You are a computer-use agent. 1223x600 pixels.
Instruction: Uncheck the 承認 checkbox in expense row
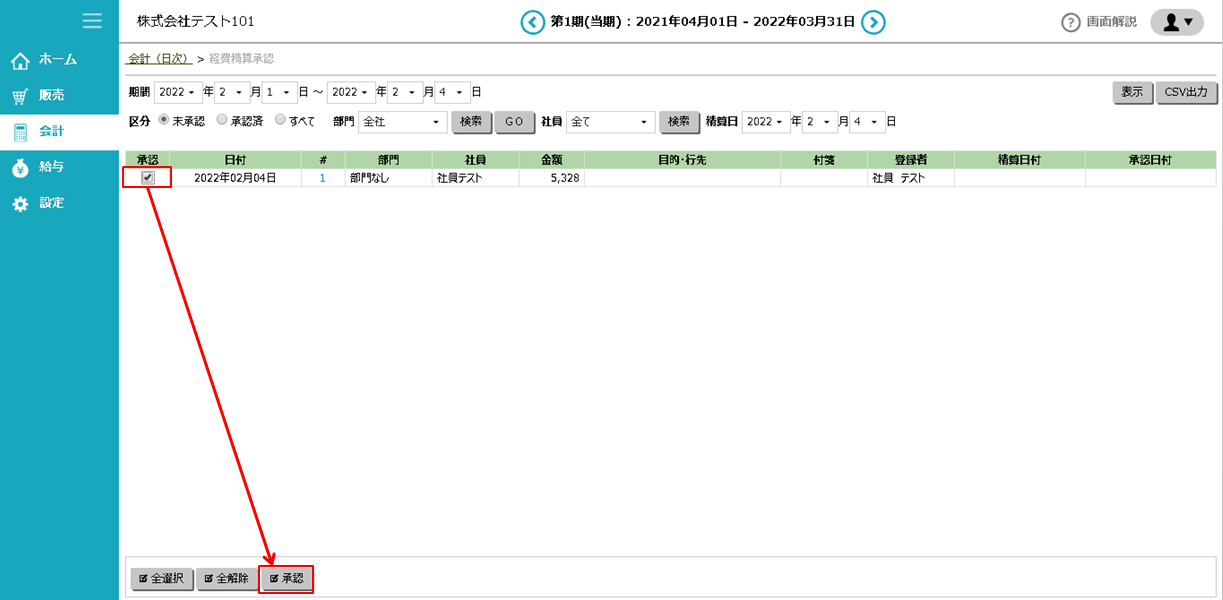click(x=148, y=178)
